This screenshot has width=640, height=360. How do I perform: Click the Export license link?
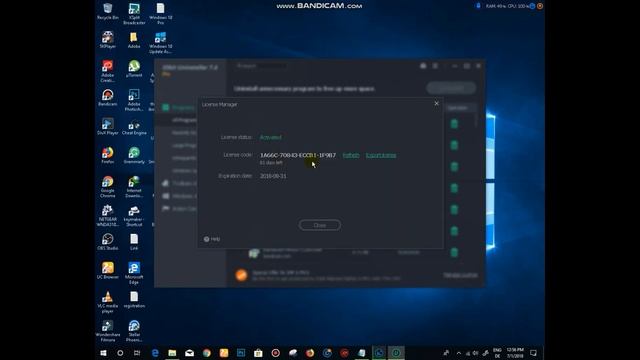coord(381,155)
